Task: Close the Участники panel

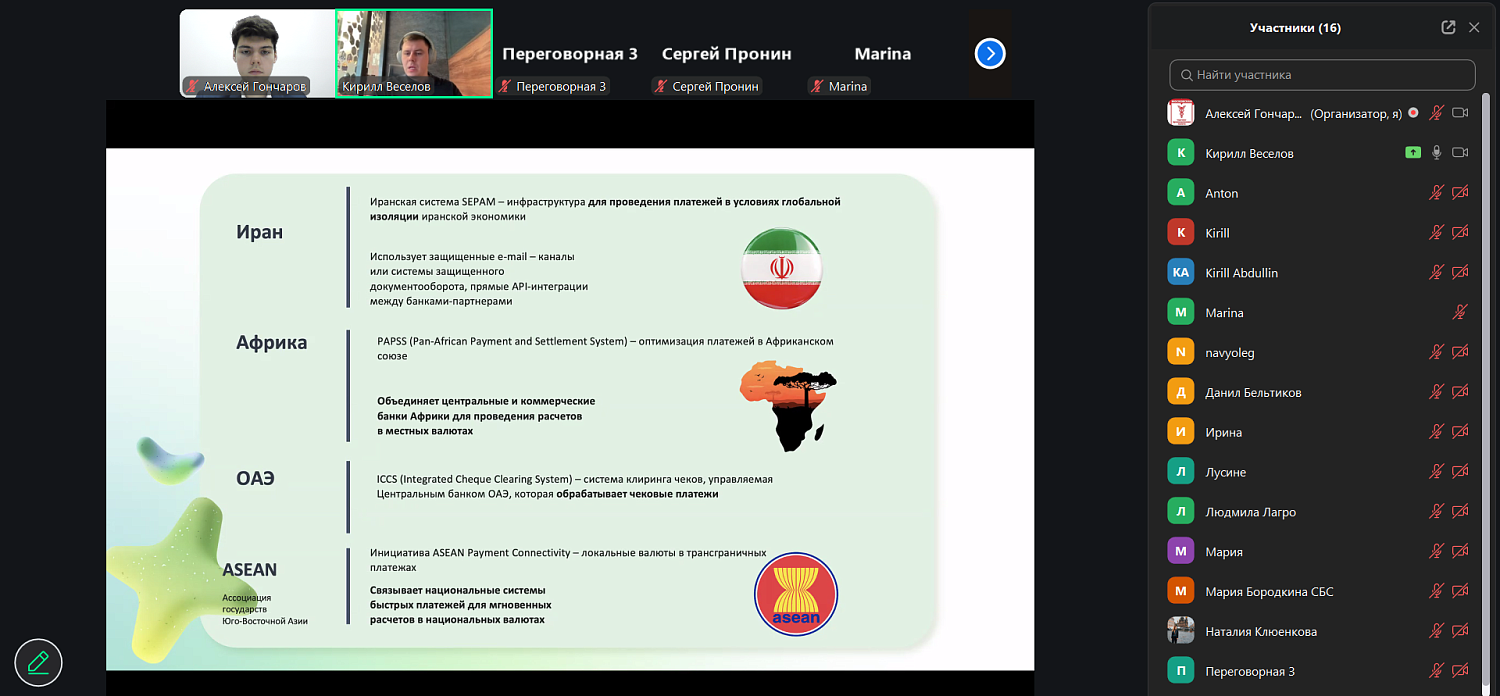Action: 1474,28
